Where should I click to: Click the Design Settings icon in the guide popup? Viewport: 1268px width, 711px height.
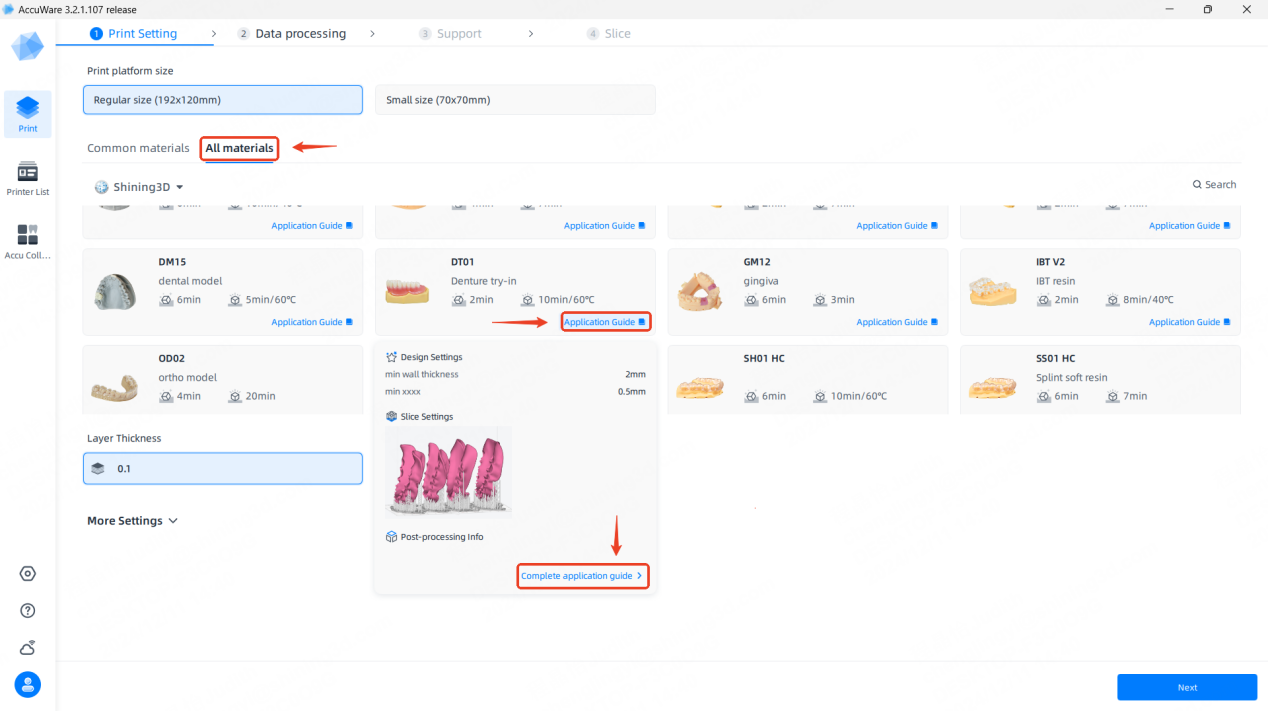coord(391,357)
